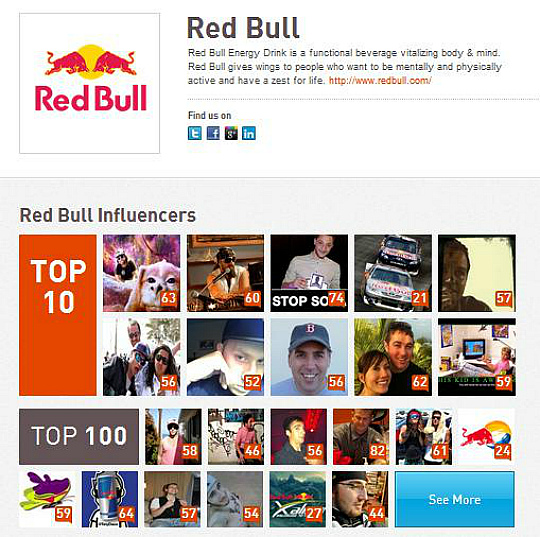This screenshot has height=537, width=540.
Task: Open the TOP 10 influencers tile
Action: click(58, 315)
